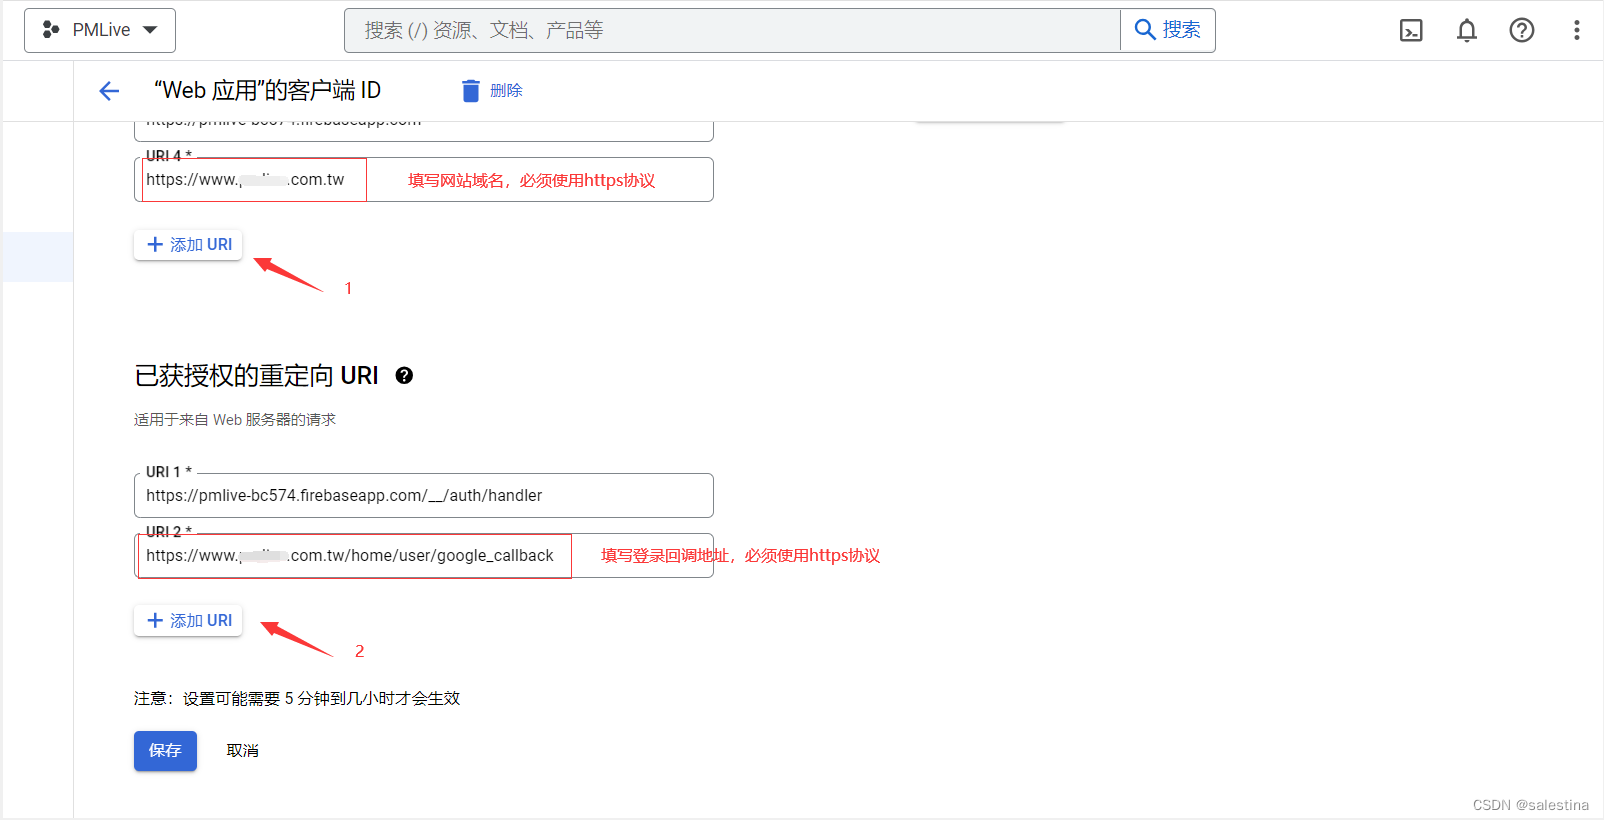
Task: Click the partially visible URI 3 field at top
Action: (424, 131)
